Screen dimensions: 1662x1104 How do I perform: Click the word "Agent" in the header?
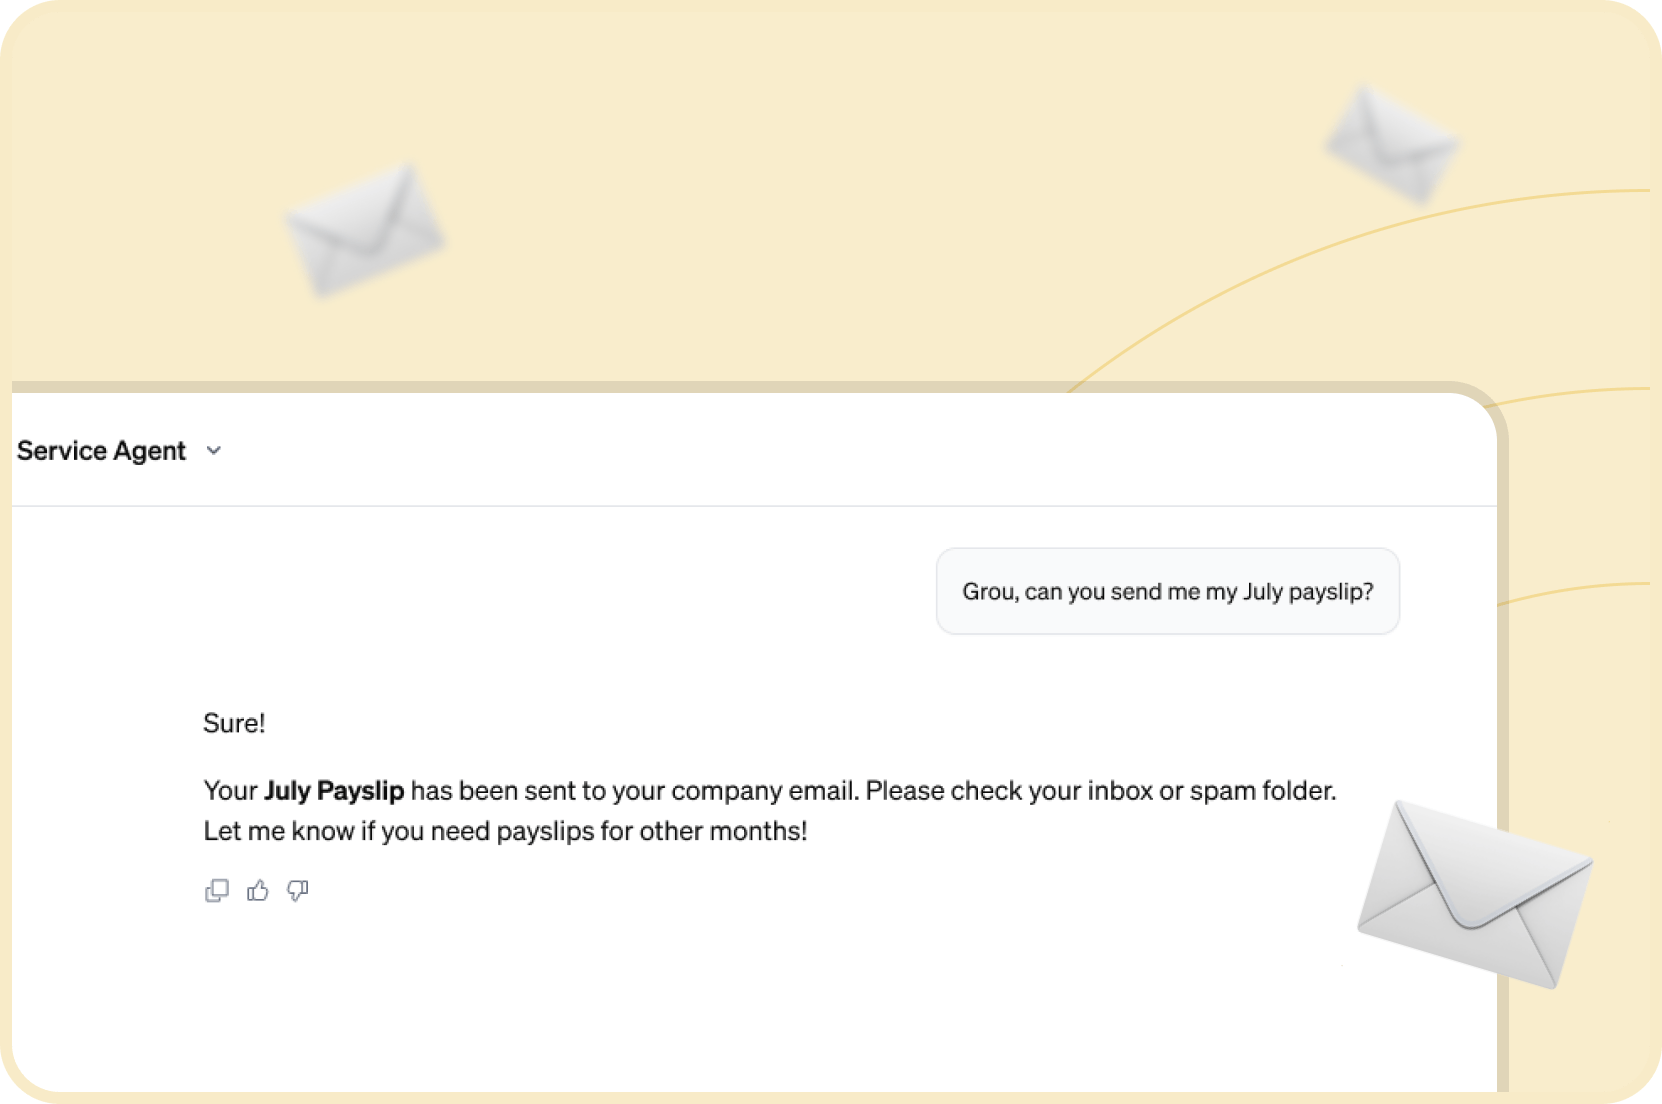click(149, 451)
